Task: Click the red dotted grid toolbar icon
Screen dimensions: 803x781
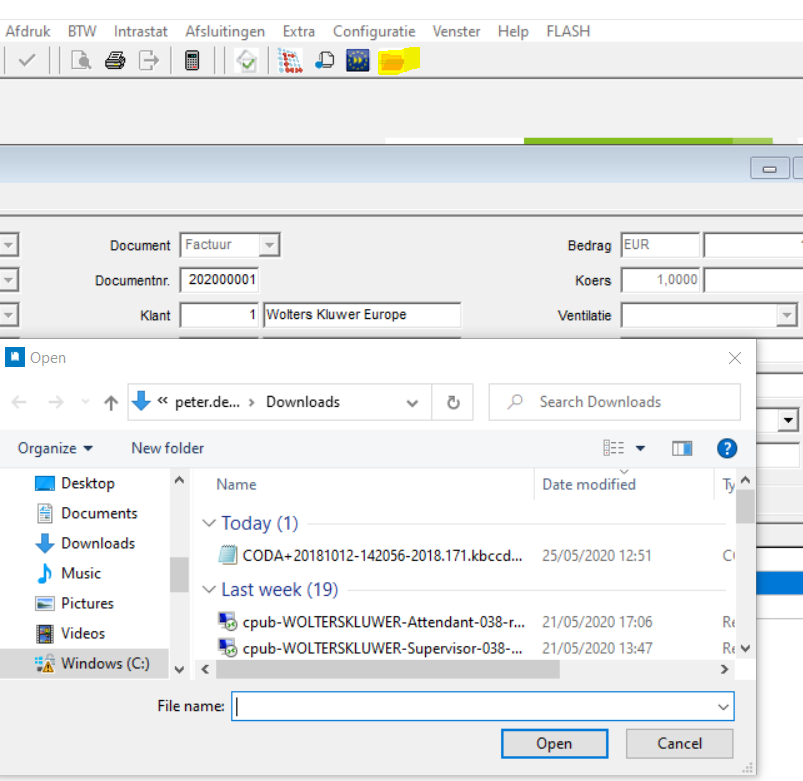Action: point(290,61)
